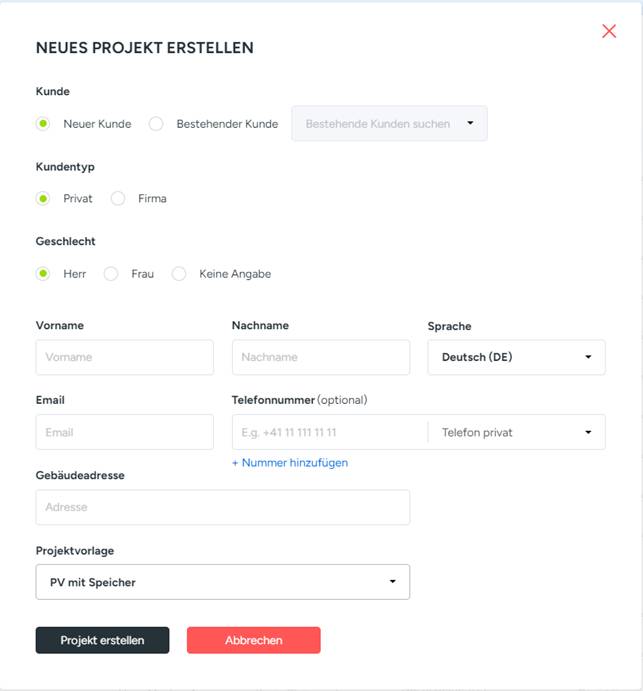Screen dimensions: 643x691
Task: Switch customer type to Firma
Action: click(x=118, y=199)
